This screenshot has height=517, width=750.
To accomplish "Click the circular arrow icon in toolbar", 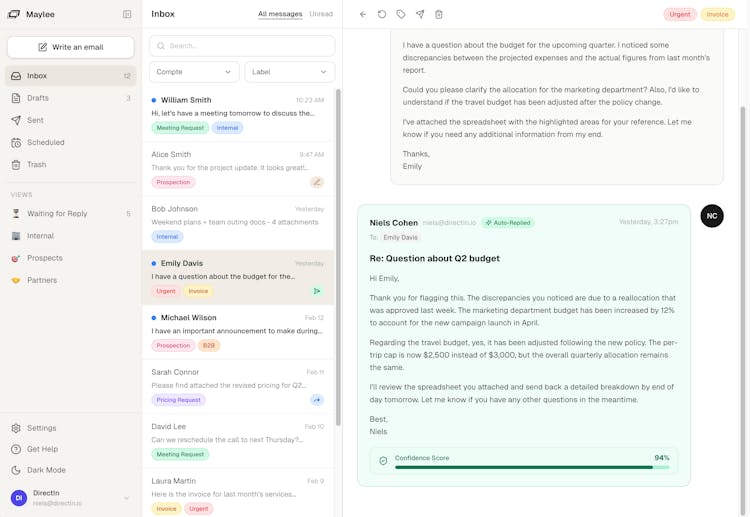I will (x=382, y=15).
